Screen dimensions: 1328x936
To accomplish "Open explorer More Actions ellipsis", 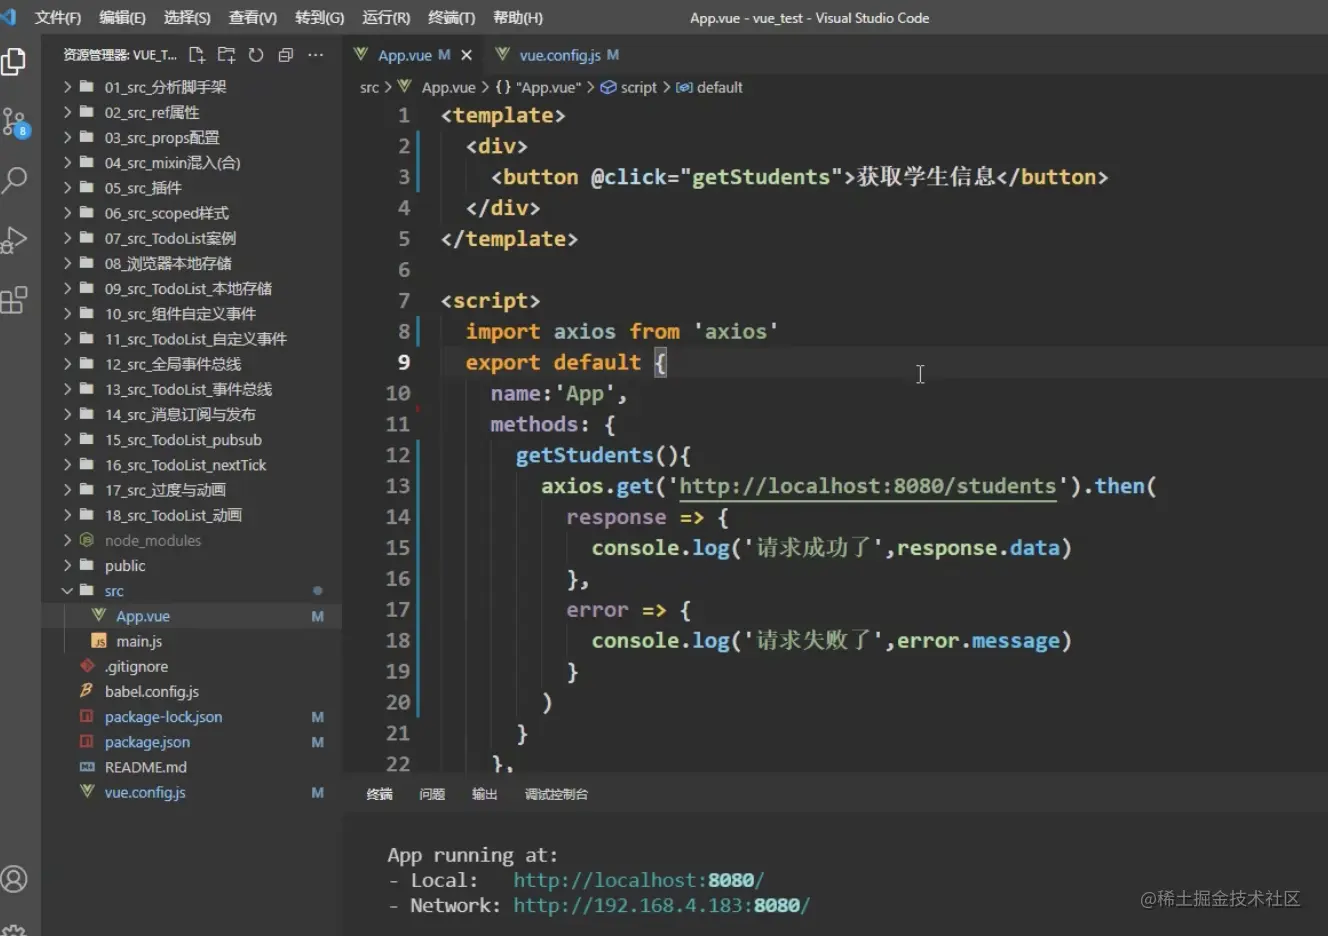I will (316, 55).
